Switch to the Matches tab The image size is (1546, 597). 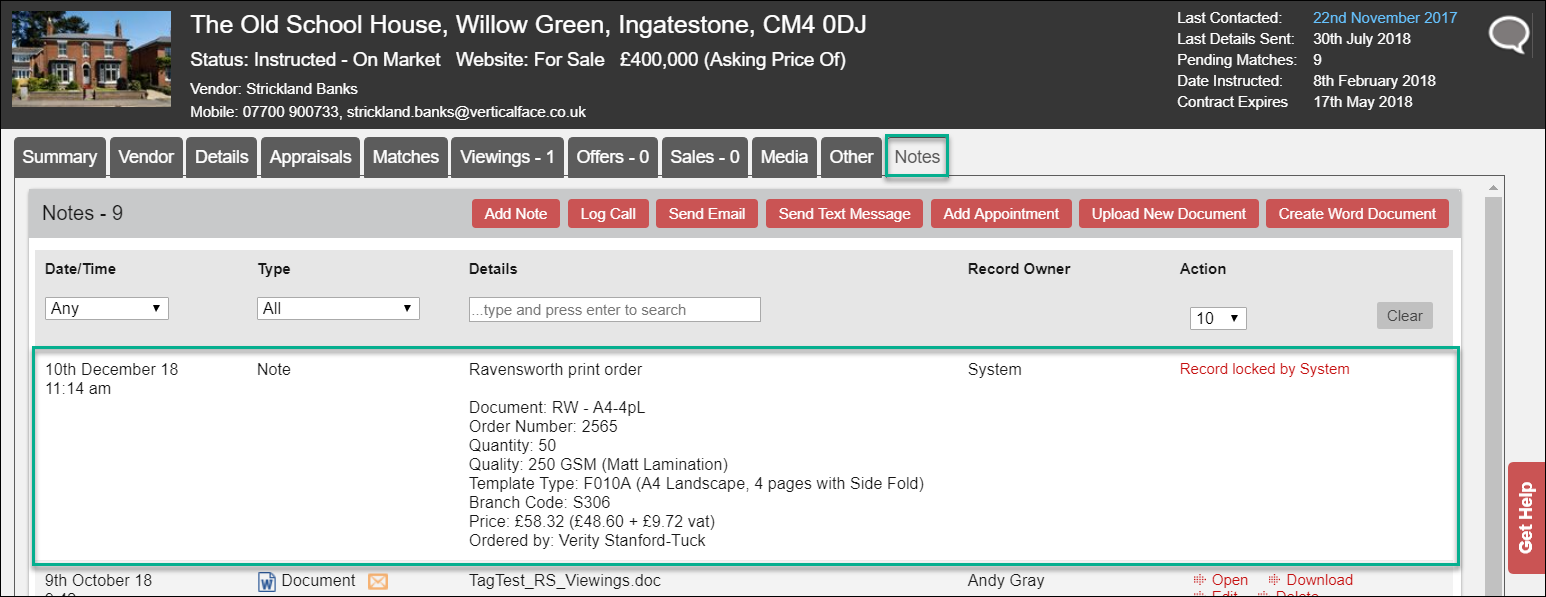point(406,157)
